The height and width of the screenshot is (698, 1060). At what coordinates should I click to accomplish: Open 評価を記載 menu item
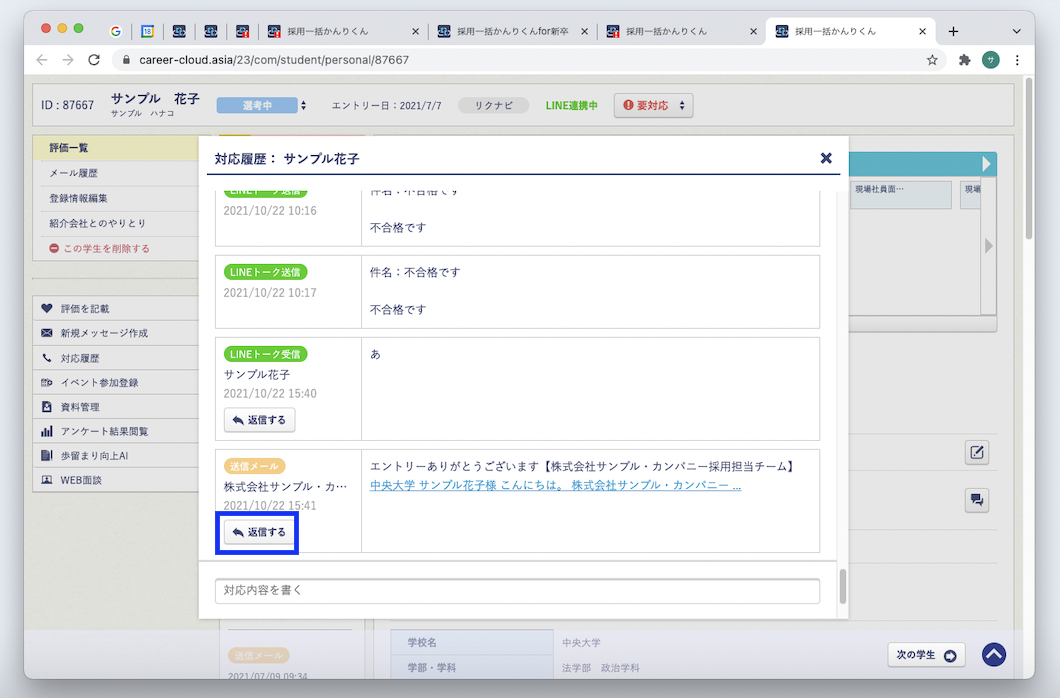click(116, 309)
